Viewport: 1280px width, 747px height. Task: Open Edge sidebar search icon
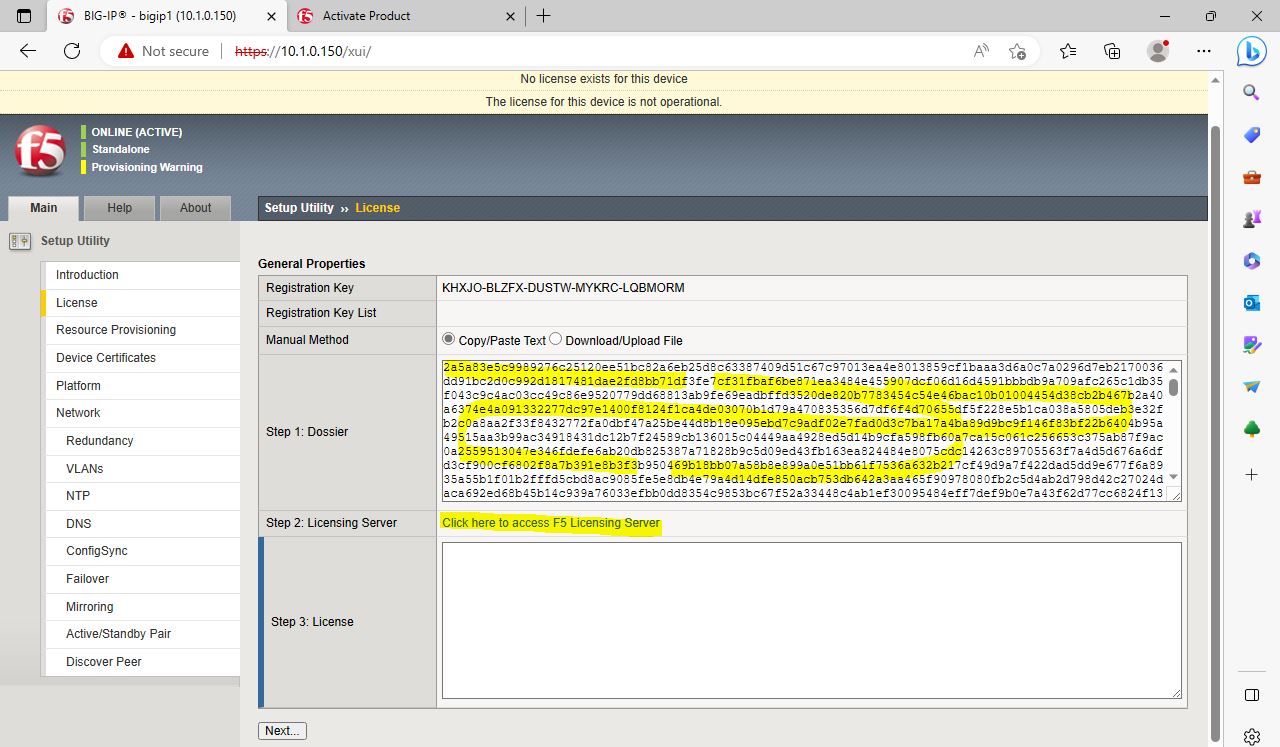(1251, 93)
